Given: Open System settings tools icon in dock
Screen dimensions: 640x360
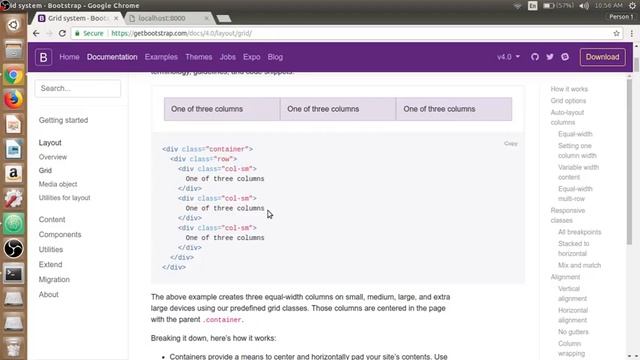Looking at the screenshot, I should (x=13, y=199).
